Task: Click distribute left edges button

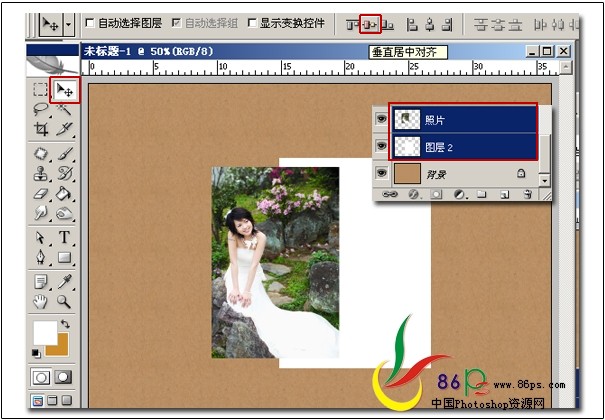Action: 541,25
